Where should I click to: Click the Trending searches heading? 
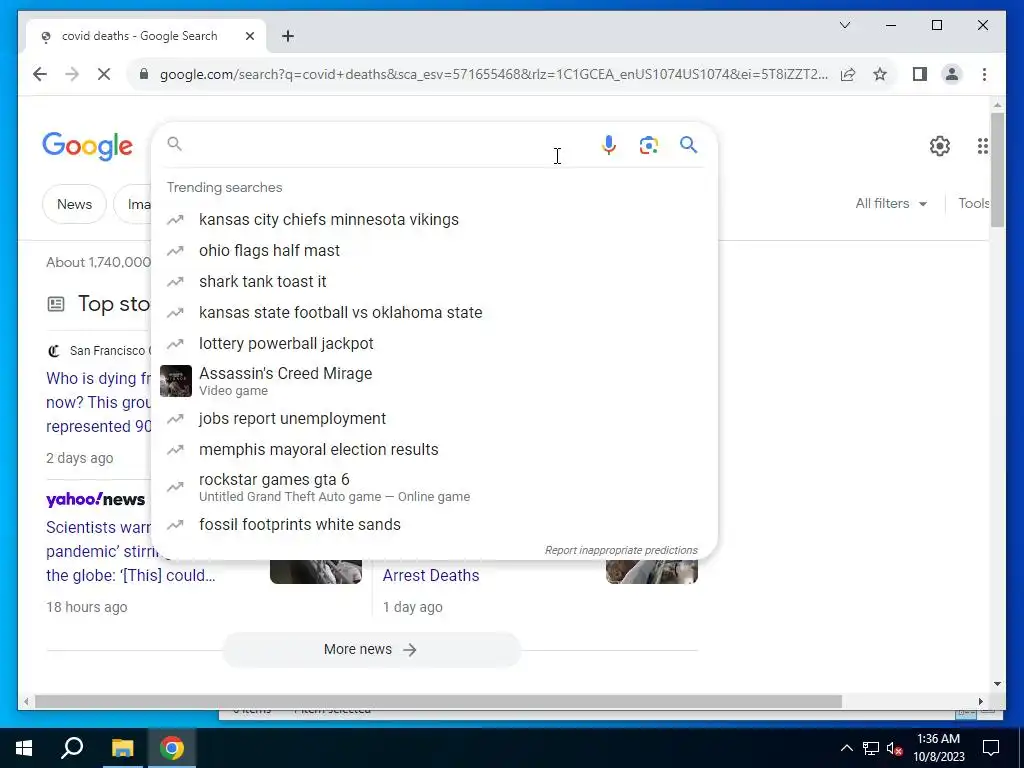point(225,187)
